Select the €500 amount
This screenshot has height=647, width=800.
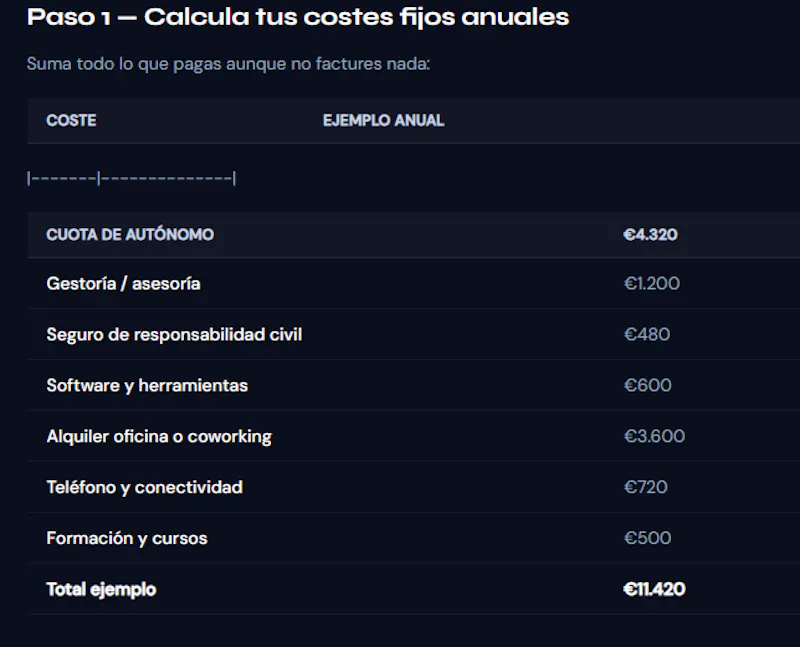pyautogui.click(x=647, y=538)
